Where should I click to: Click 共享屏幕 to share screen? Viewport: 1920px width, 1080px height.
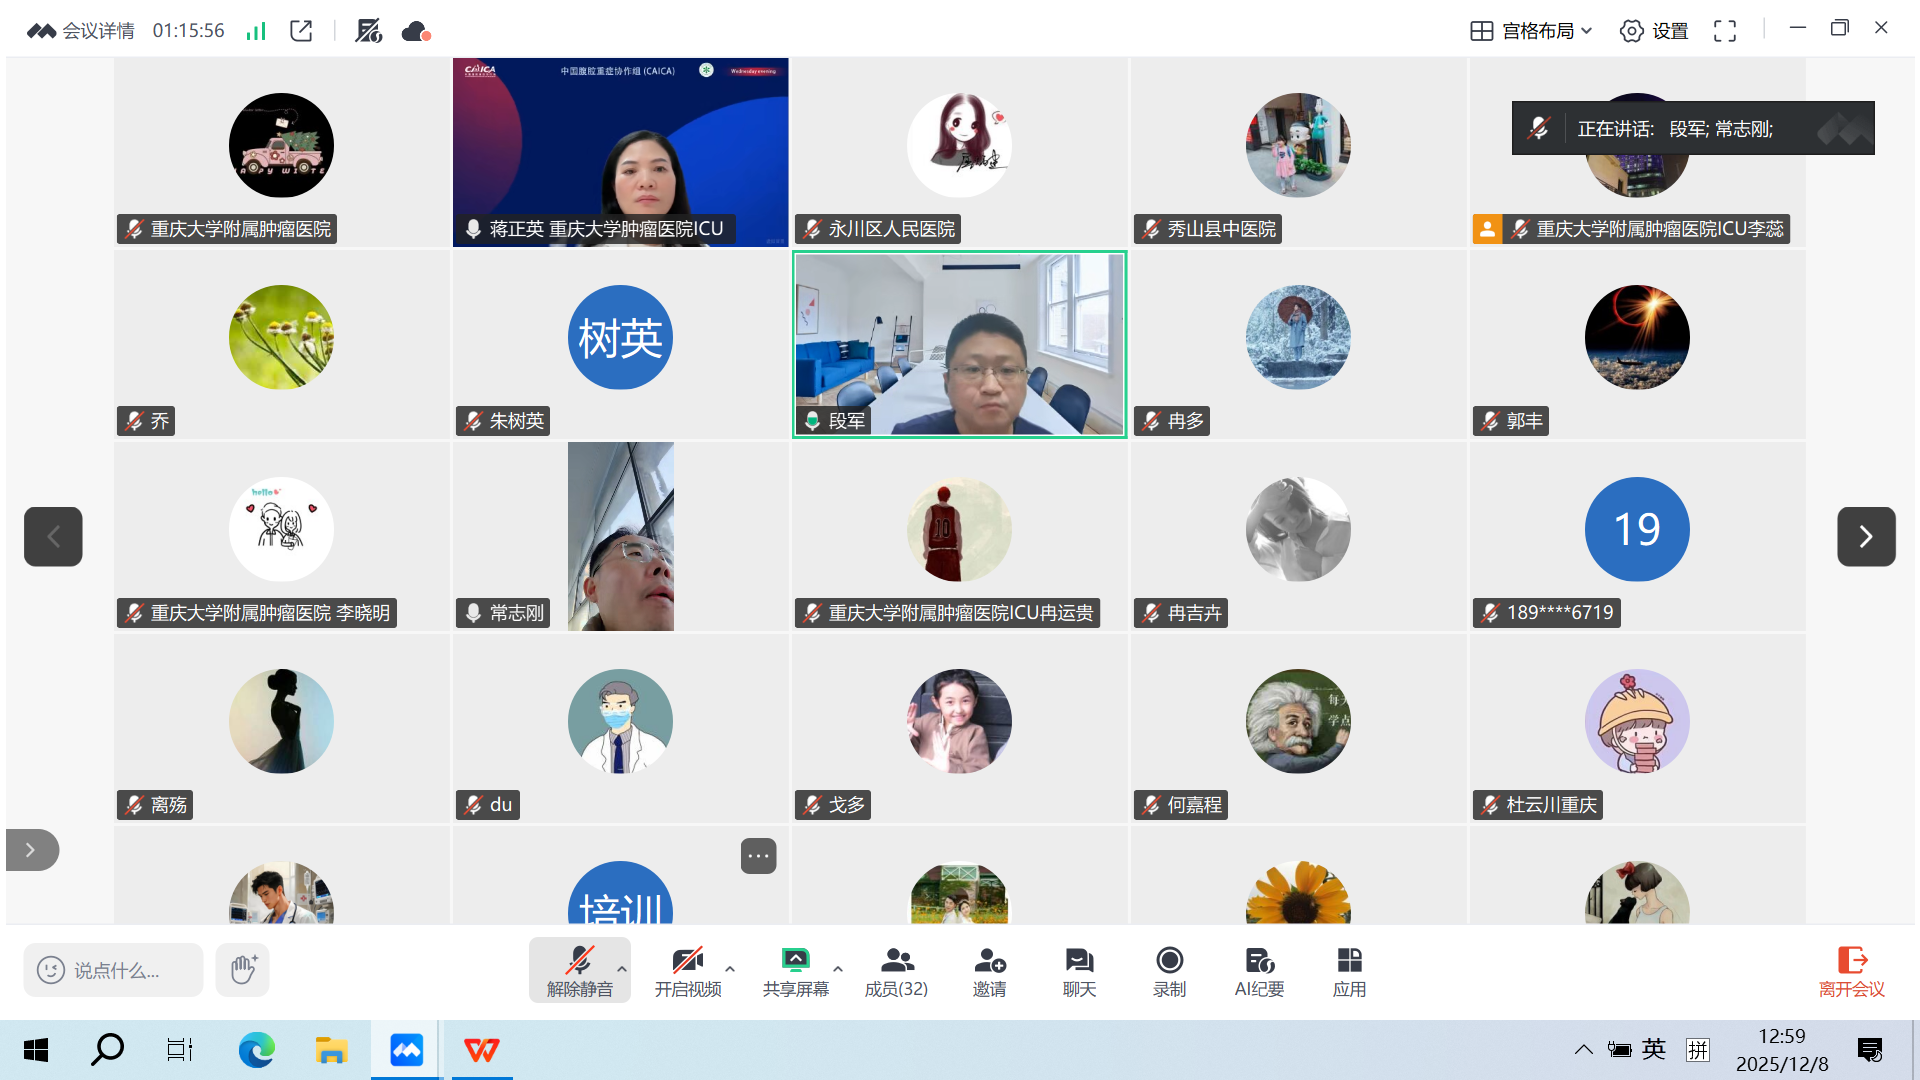(795, 968)
